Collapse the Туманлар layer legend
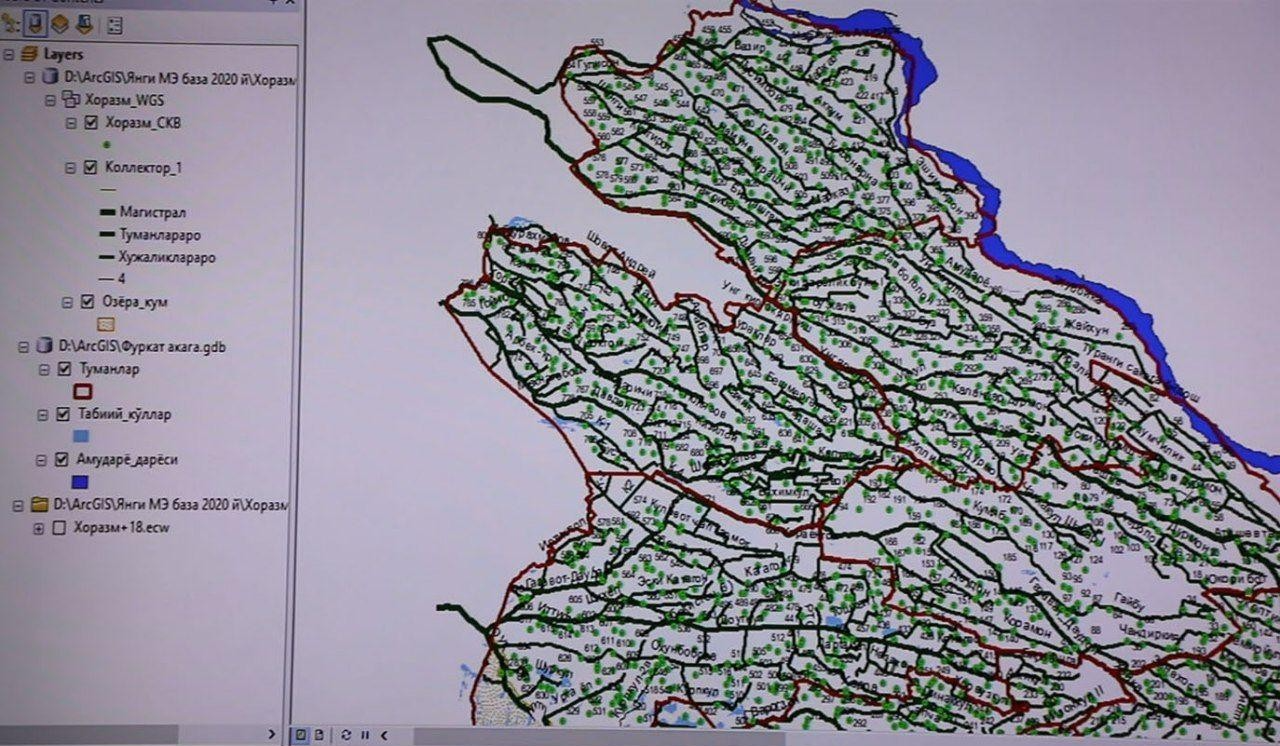The image size is (1280, 746). 44,370
